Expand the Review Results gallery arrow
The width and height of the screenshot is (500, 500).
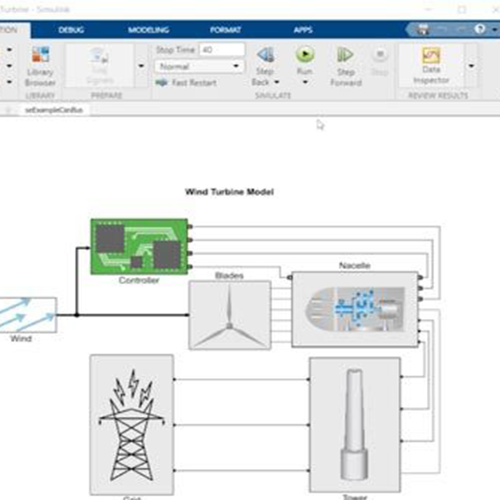point(471,66)
